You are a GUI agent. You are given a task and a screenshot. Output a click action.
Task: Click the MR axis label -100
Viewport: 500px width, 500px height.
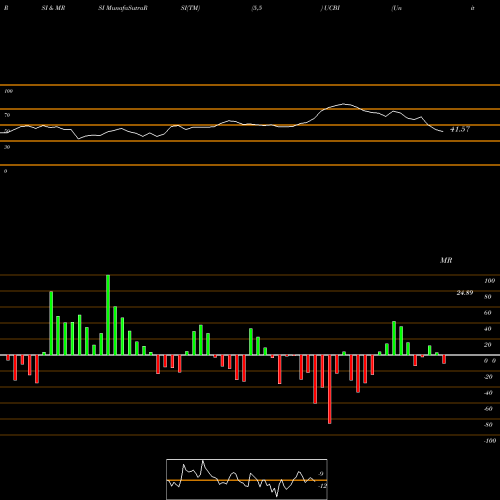[x=490, y=441]
